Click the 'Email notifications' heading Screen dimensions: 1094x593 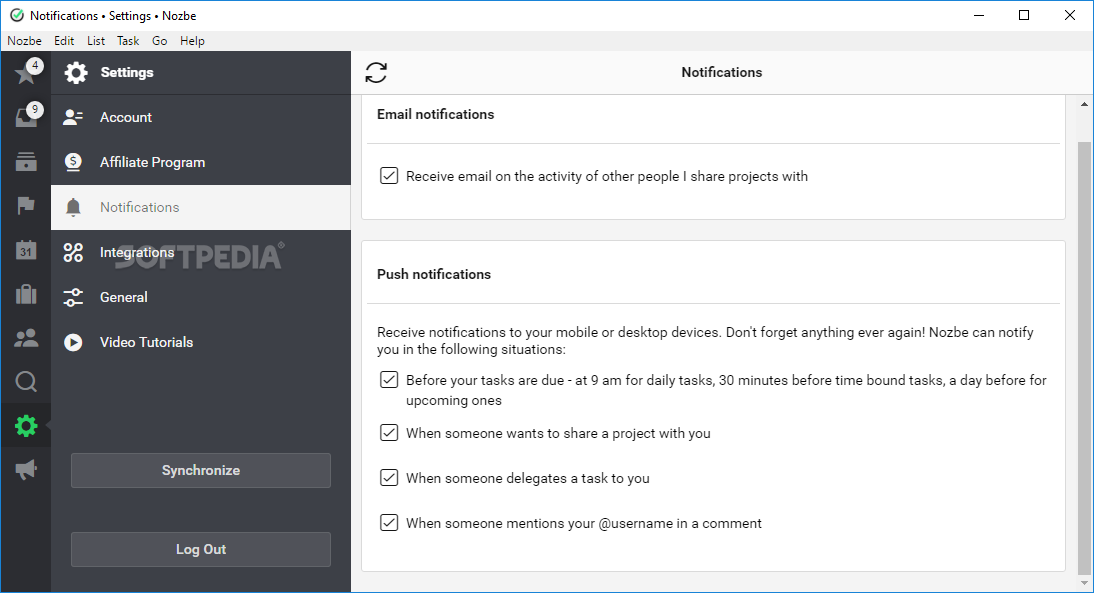pos(435,114)
